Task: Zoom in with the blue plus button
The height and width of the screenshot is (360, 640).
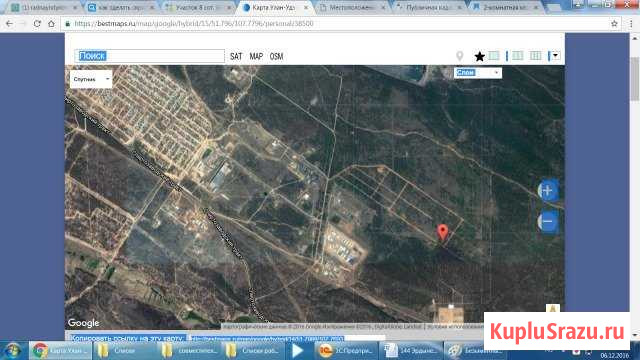Action: pyautogui.click(x=548, y=190)
